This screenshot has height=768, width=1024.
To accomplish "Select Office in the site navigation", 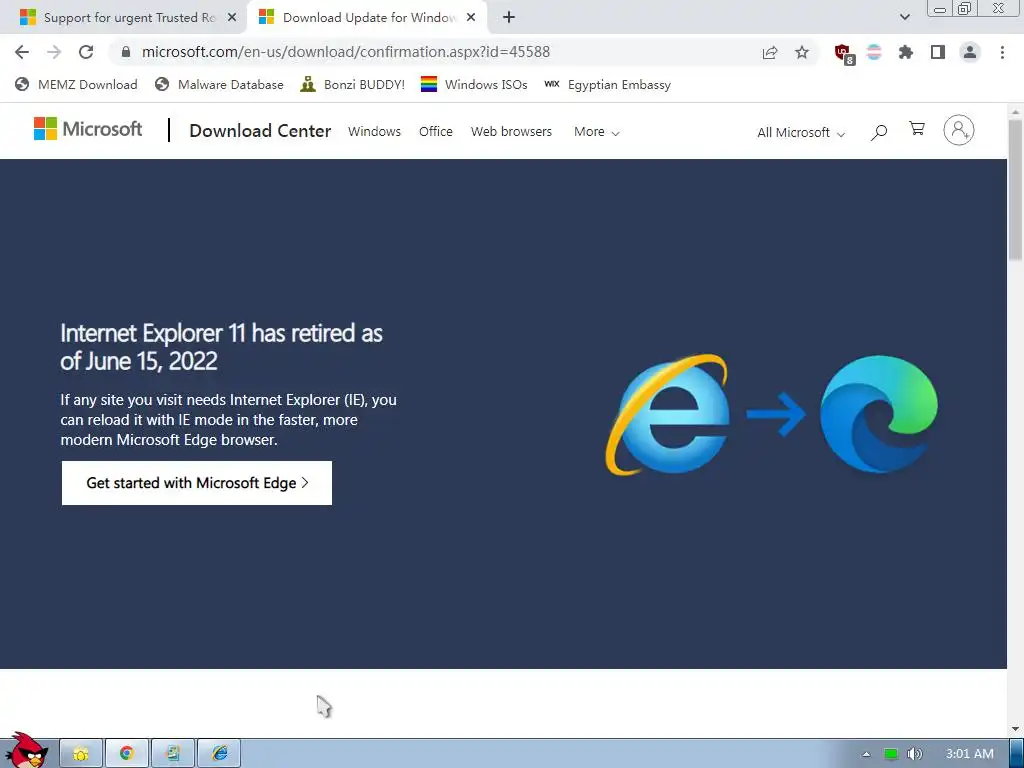I will tap(436, 131).
